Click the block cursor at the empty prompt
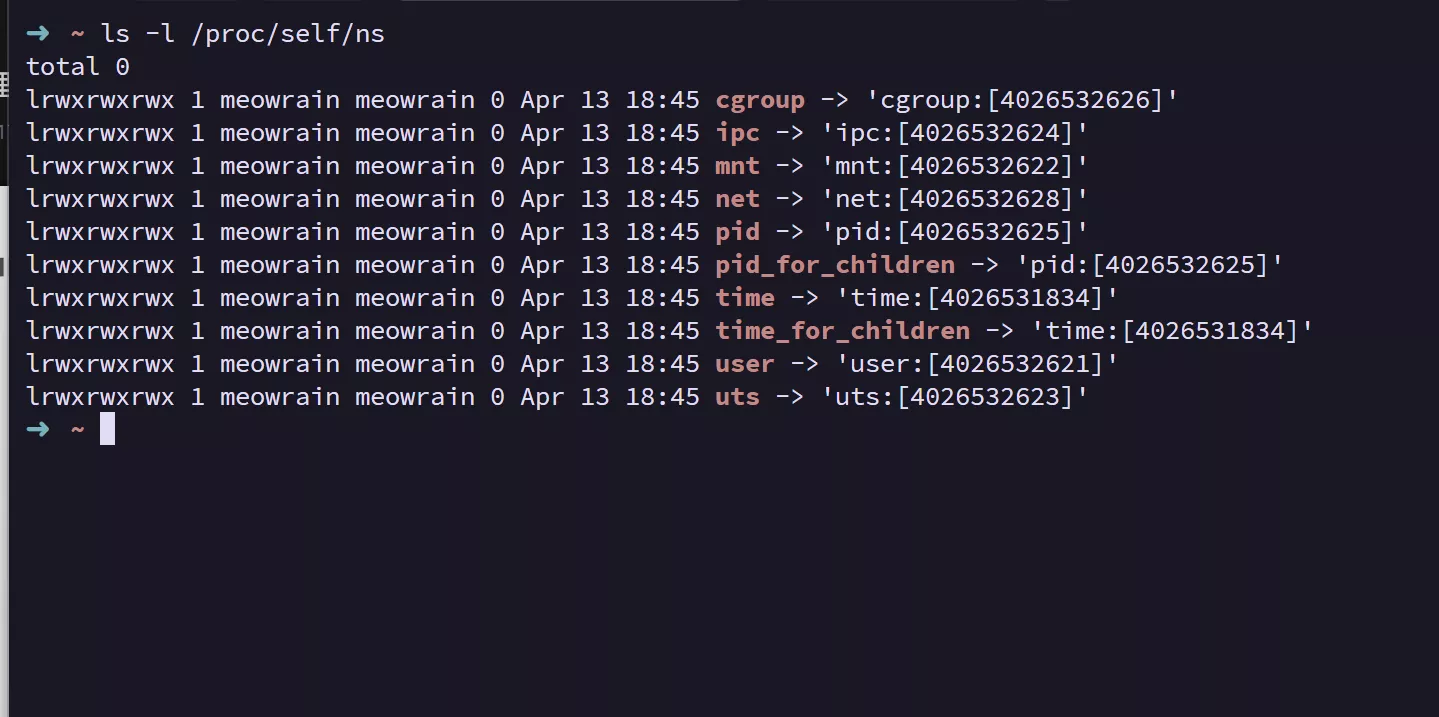 (x=107, y=429)
